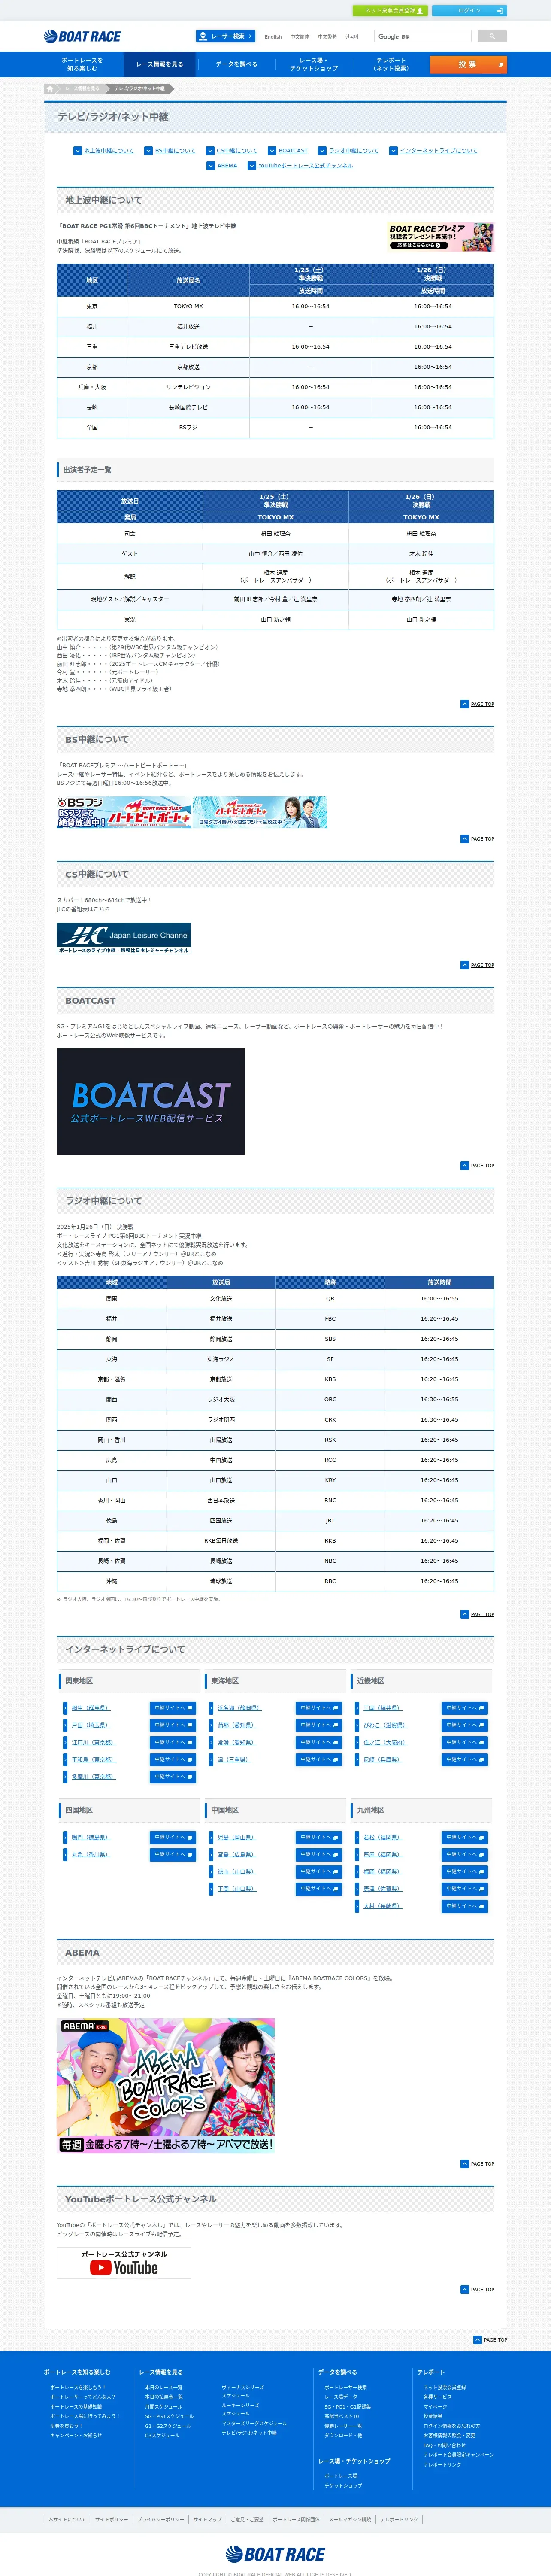551x2576 pixels.
Task: Click 中継サイトへ button for 児島(岡山県)
Action: (319, 1837)
